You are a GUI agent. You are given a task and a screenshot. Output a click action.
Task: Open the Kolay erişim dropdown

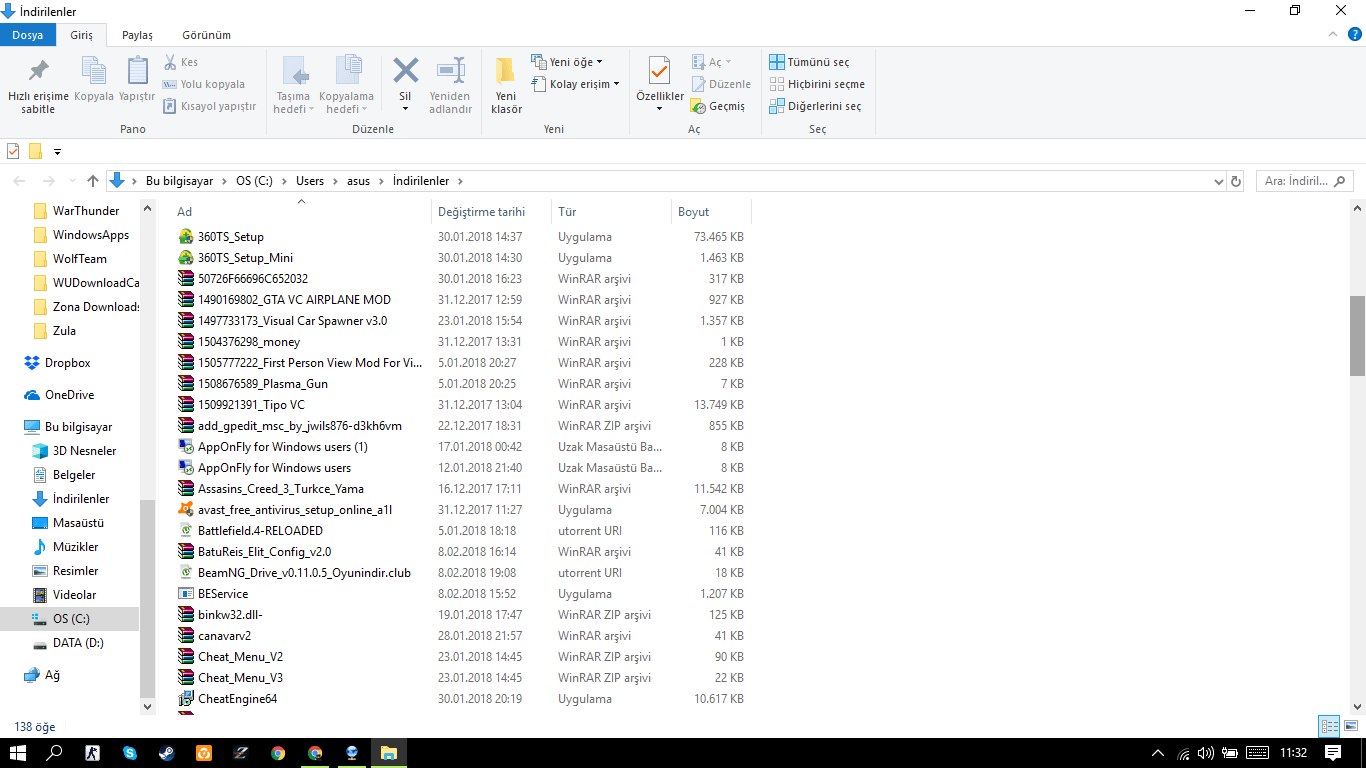tap(575, 84)
